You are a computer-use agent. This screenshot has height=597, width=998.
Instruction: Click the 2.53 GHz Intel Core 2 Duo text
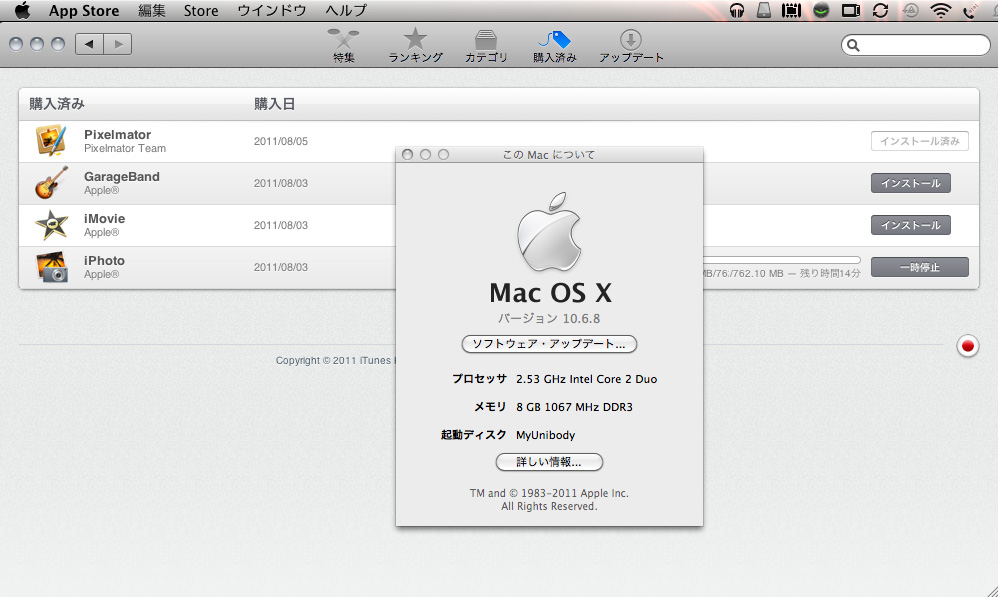point(586,379)
